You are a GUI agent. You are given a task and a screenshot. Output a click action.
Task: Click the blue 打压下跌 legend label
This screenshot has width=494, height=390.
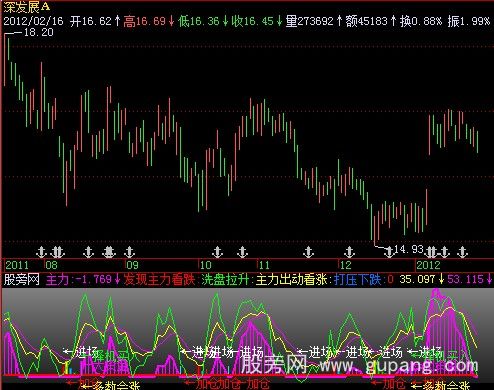click(358, 279)
